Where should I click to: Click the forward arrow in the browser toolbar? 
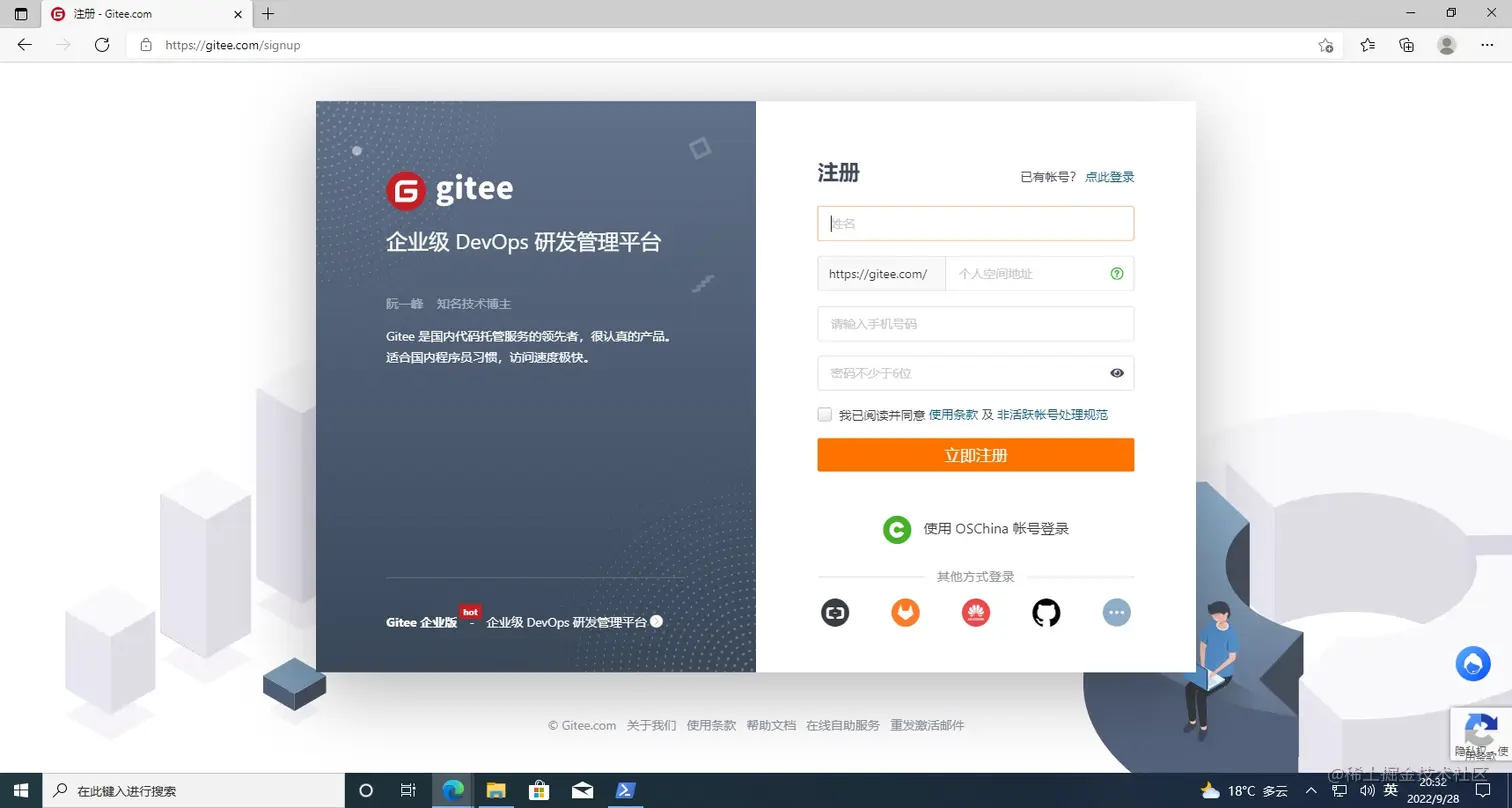[x=63, y=45]
